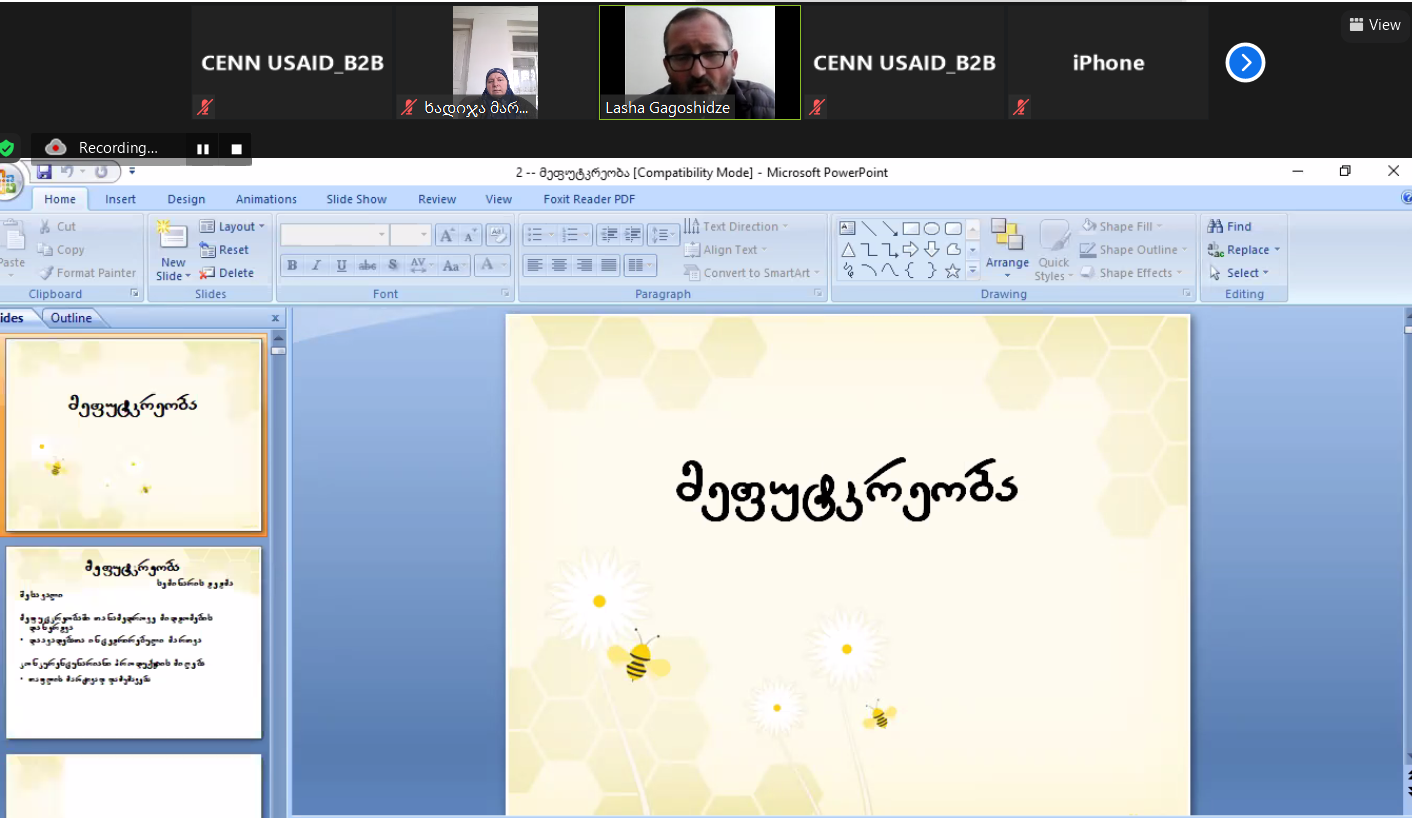Click the Find binoculars icon
Screen dimensions: 1412x818
pyautogui.click(x=1216, y=226)
